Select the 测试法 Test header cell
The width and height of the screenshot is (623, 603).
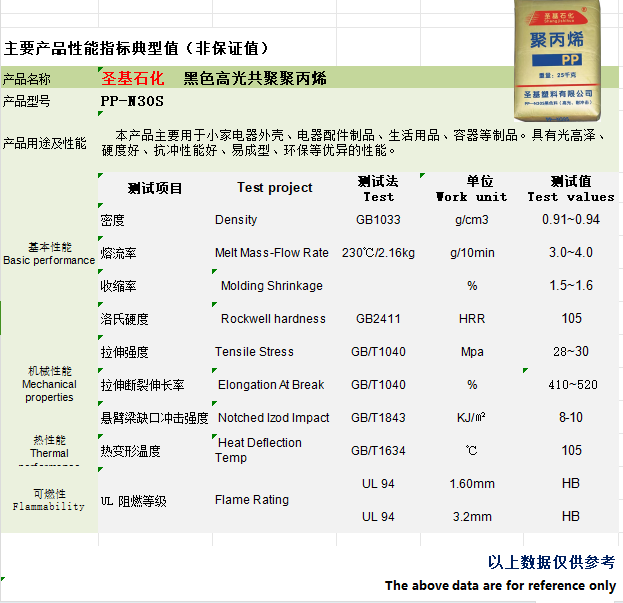pyautogui.click(x=378, y=189)
